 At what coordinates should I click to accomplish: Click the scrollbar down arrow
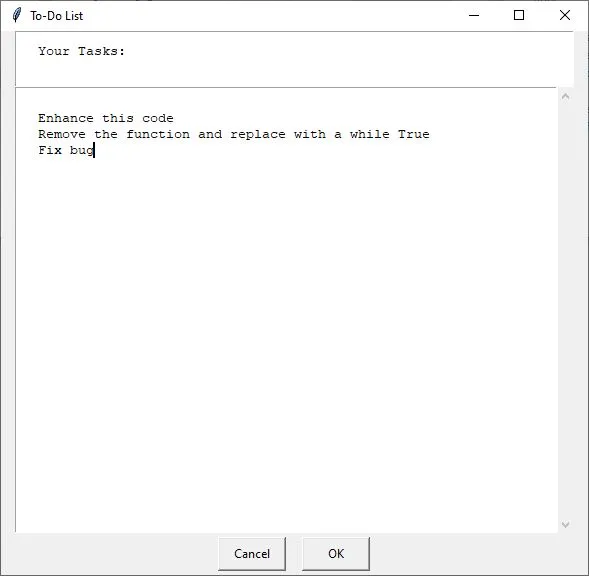pos(565,524)
